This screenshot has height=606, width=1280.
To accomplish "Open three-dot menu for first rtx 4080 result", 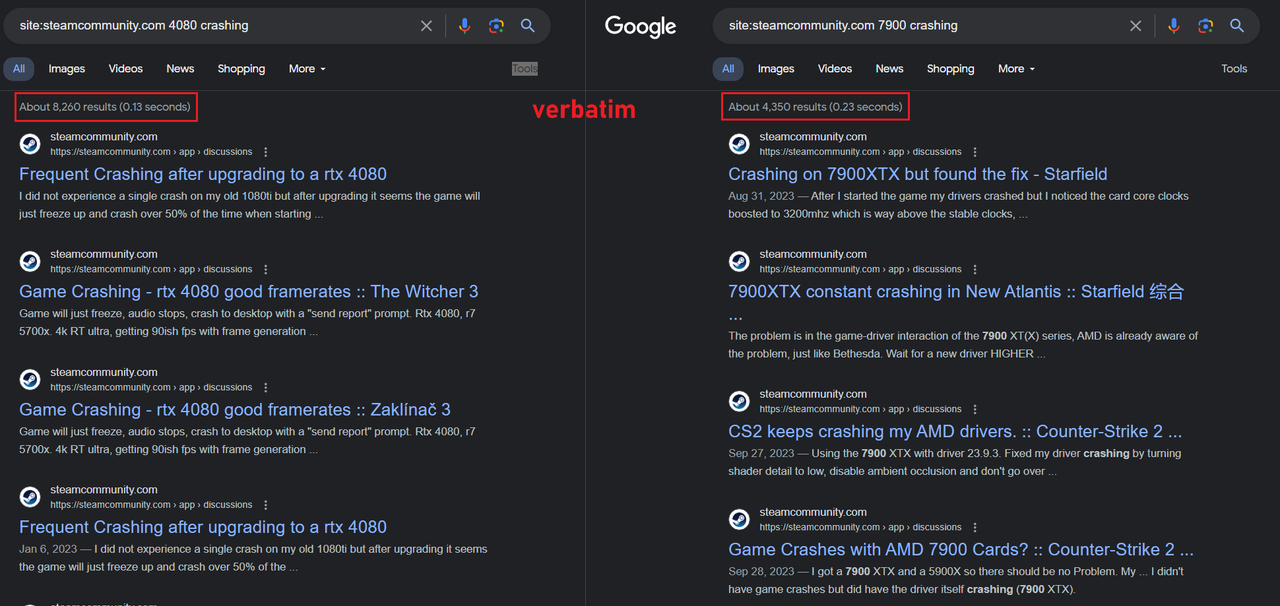I will click(266, 152).
